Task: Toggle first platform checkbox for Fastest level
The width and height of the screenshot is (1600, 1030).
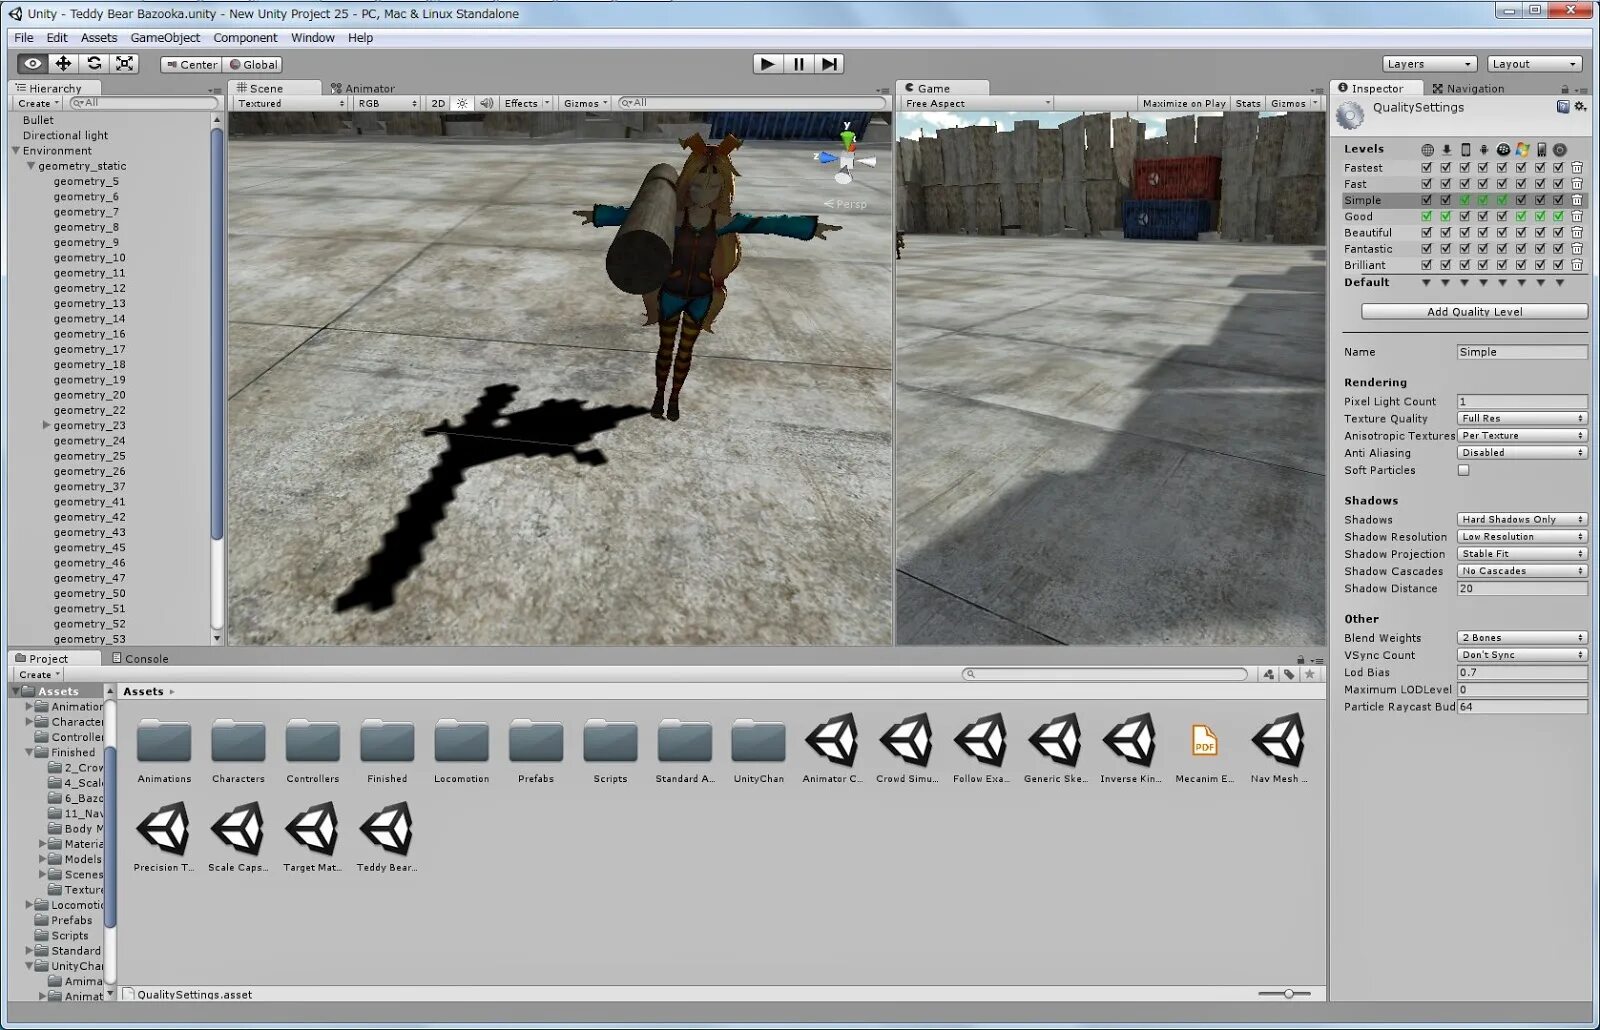Action: 1426,168
